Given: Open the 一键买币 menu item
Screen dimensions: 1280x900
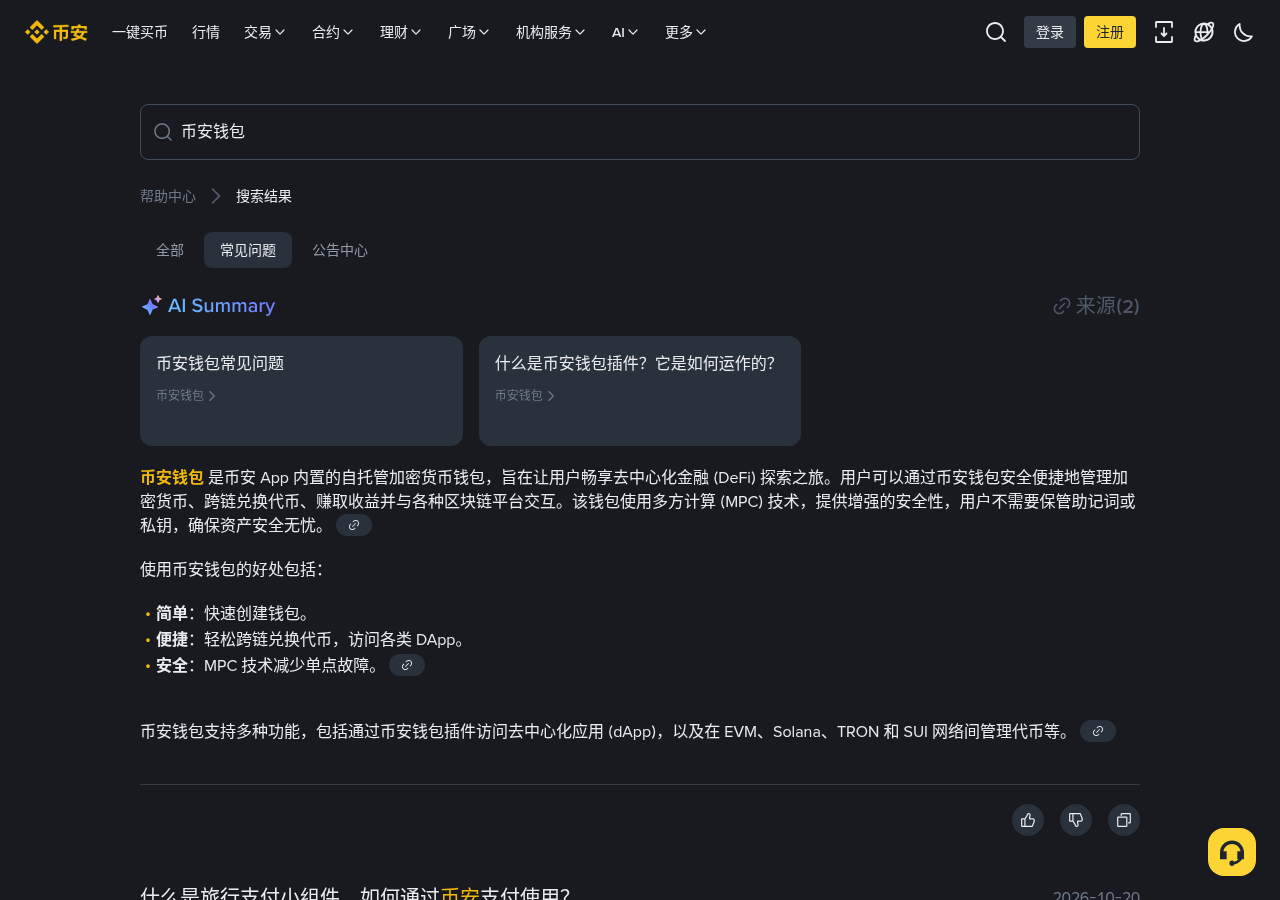Looking at the screenshot, I should coord(140,32).
